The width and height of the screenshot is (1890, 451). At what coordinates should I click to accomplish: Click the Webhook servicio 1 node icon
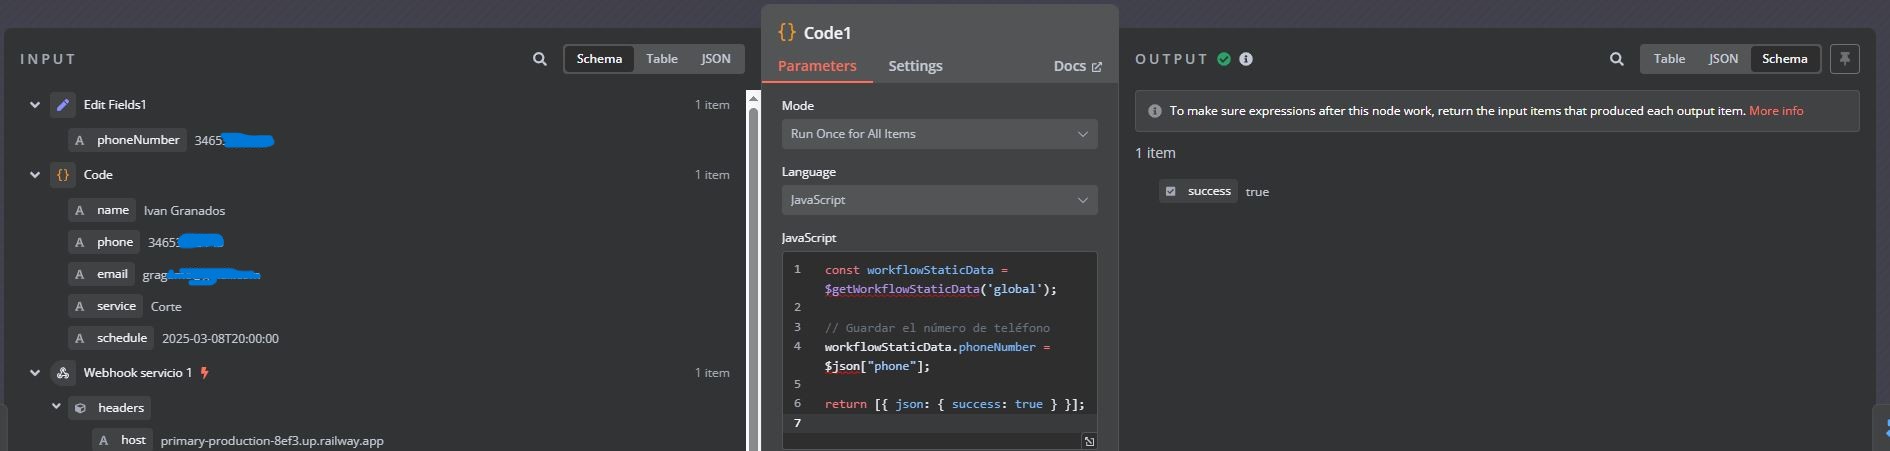pos(63,373)
